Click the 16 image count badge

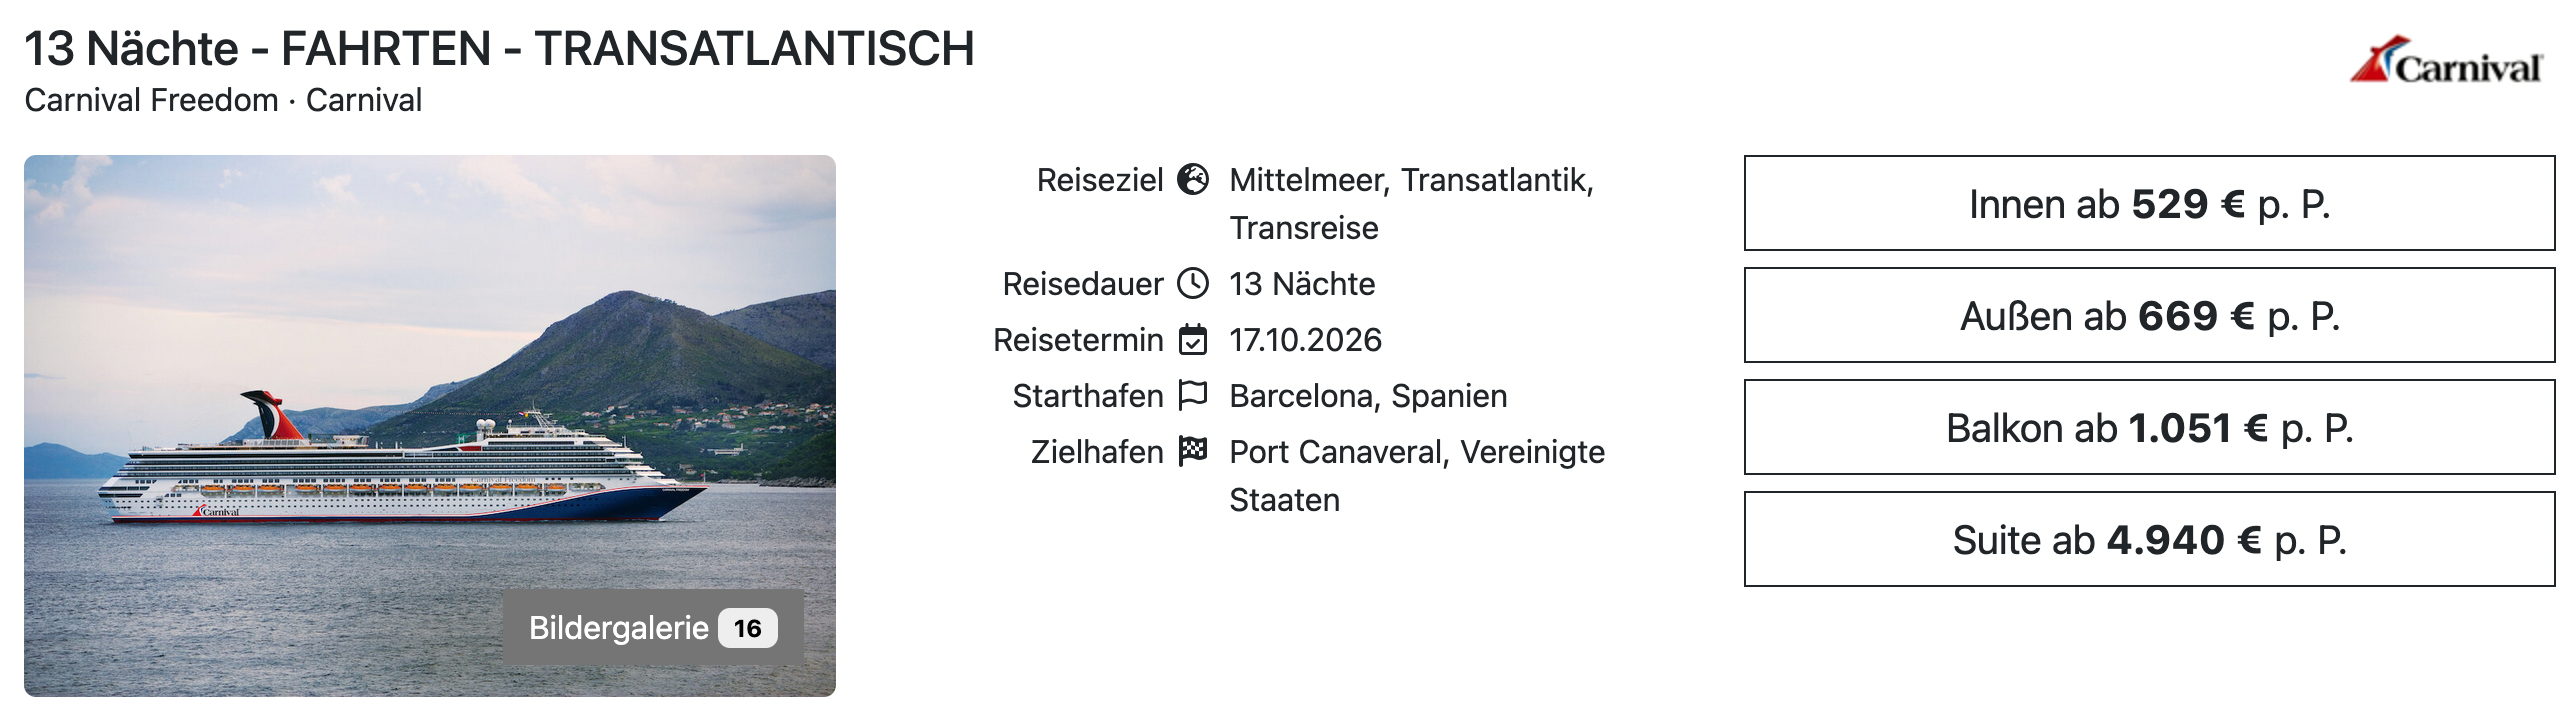point(747,628)
